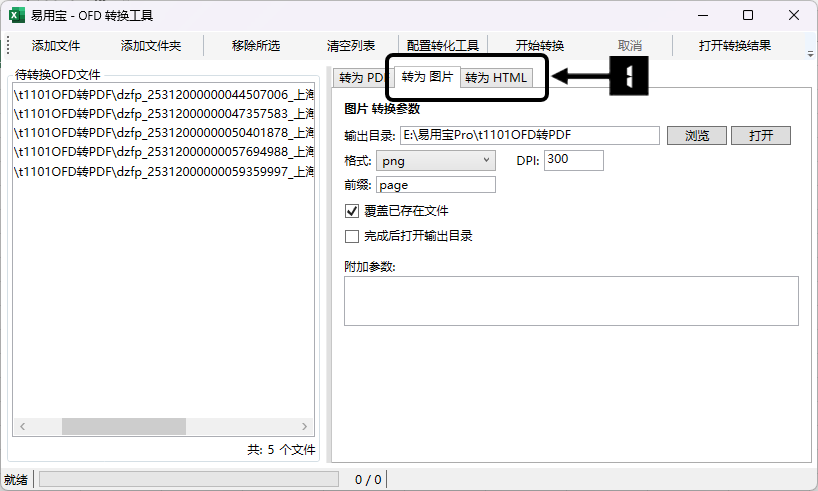Click the 前缀 page text field
The height and width of the screenshot is (491, 818).
(435, 185)
